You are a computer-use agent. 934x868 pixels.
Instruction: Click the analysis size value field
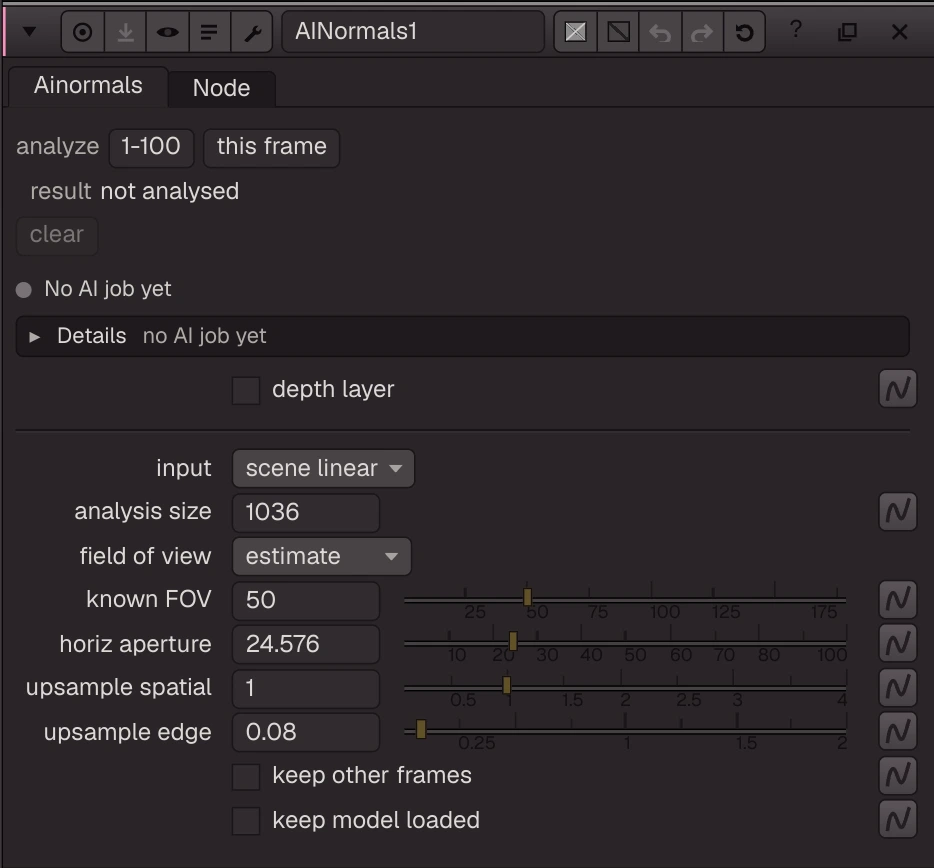coord(306,512)
